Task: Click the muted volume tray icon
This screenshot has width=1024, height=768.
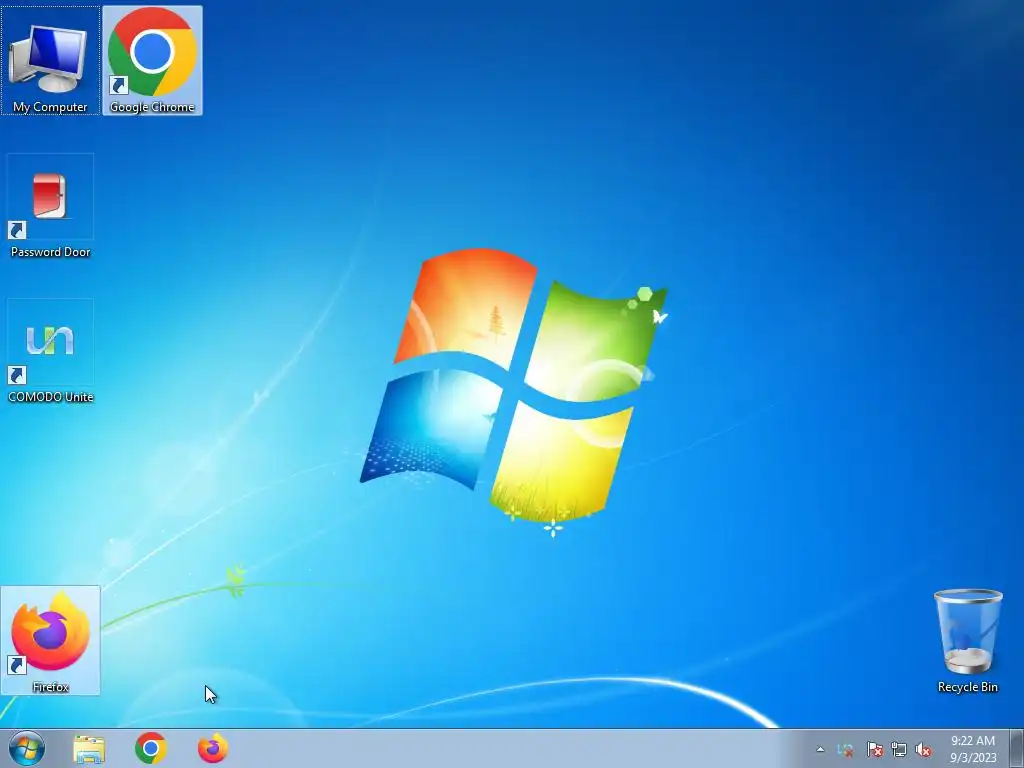Action: tap(923, 750)
